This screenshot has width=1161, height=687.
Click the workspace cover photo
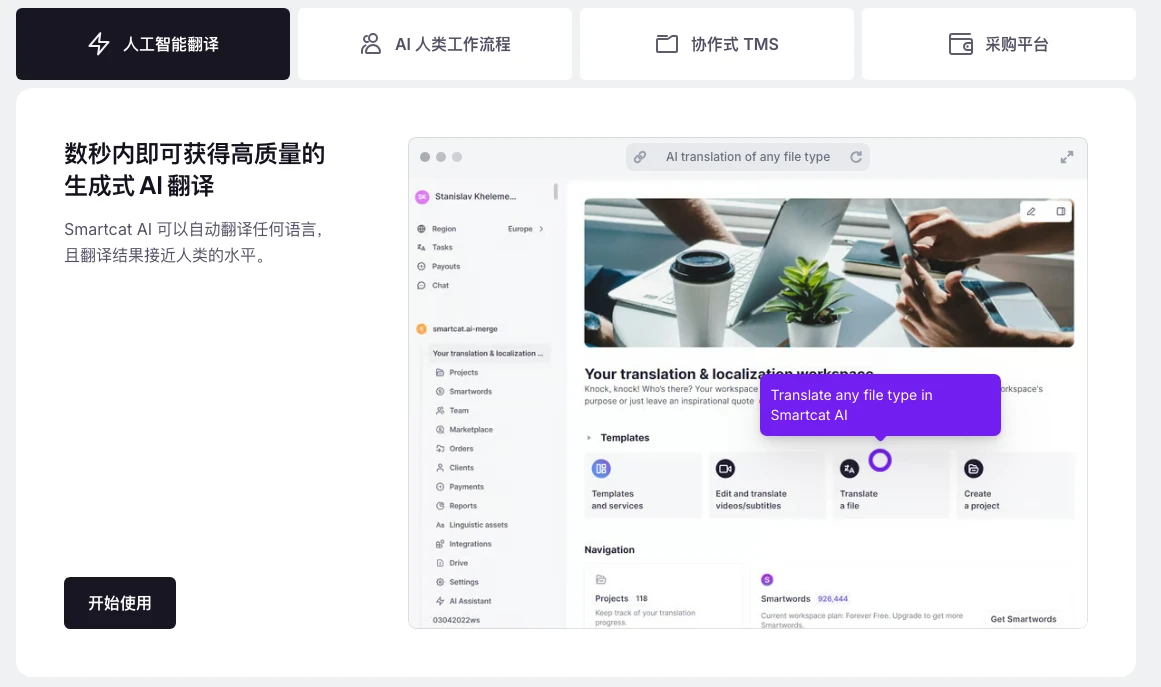(x=829, y=272)
